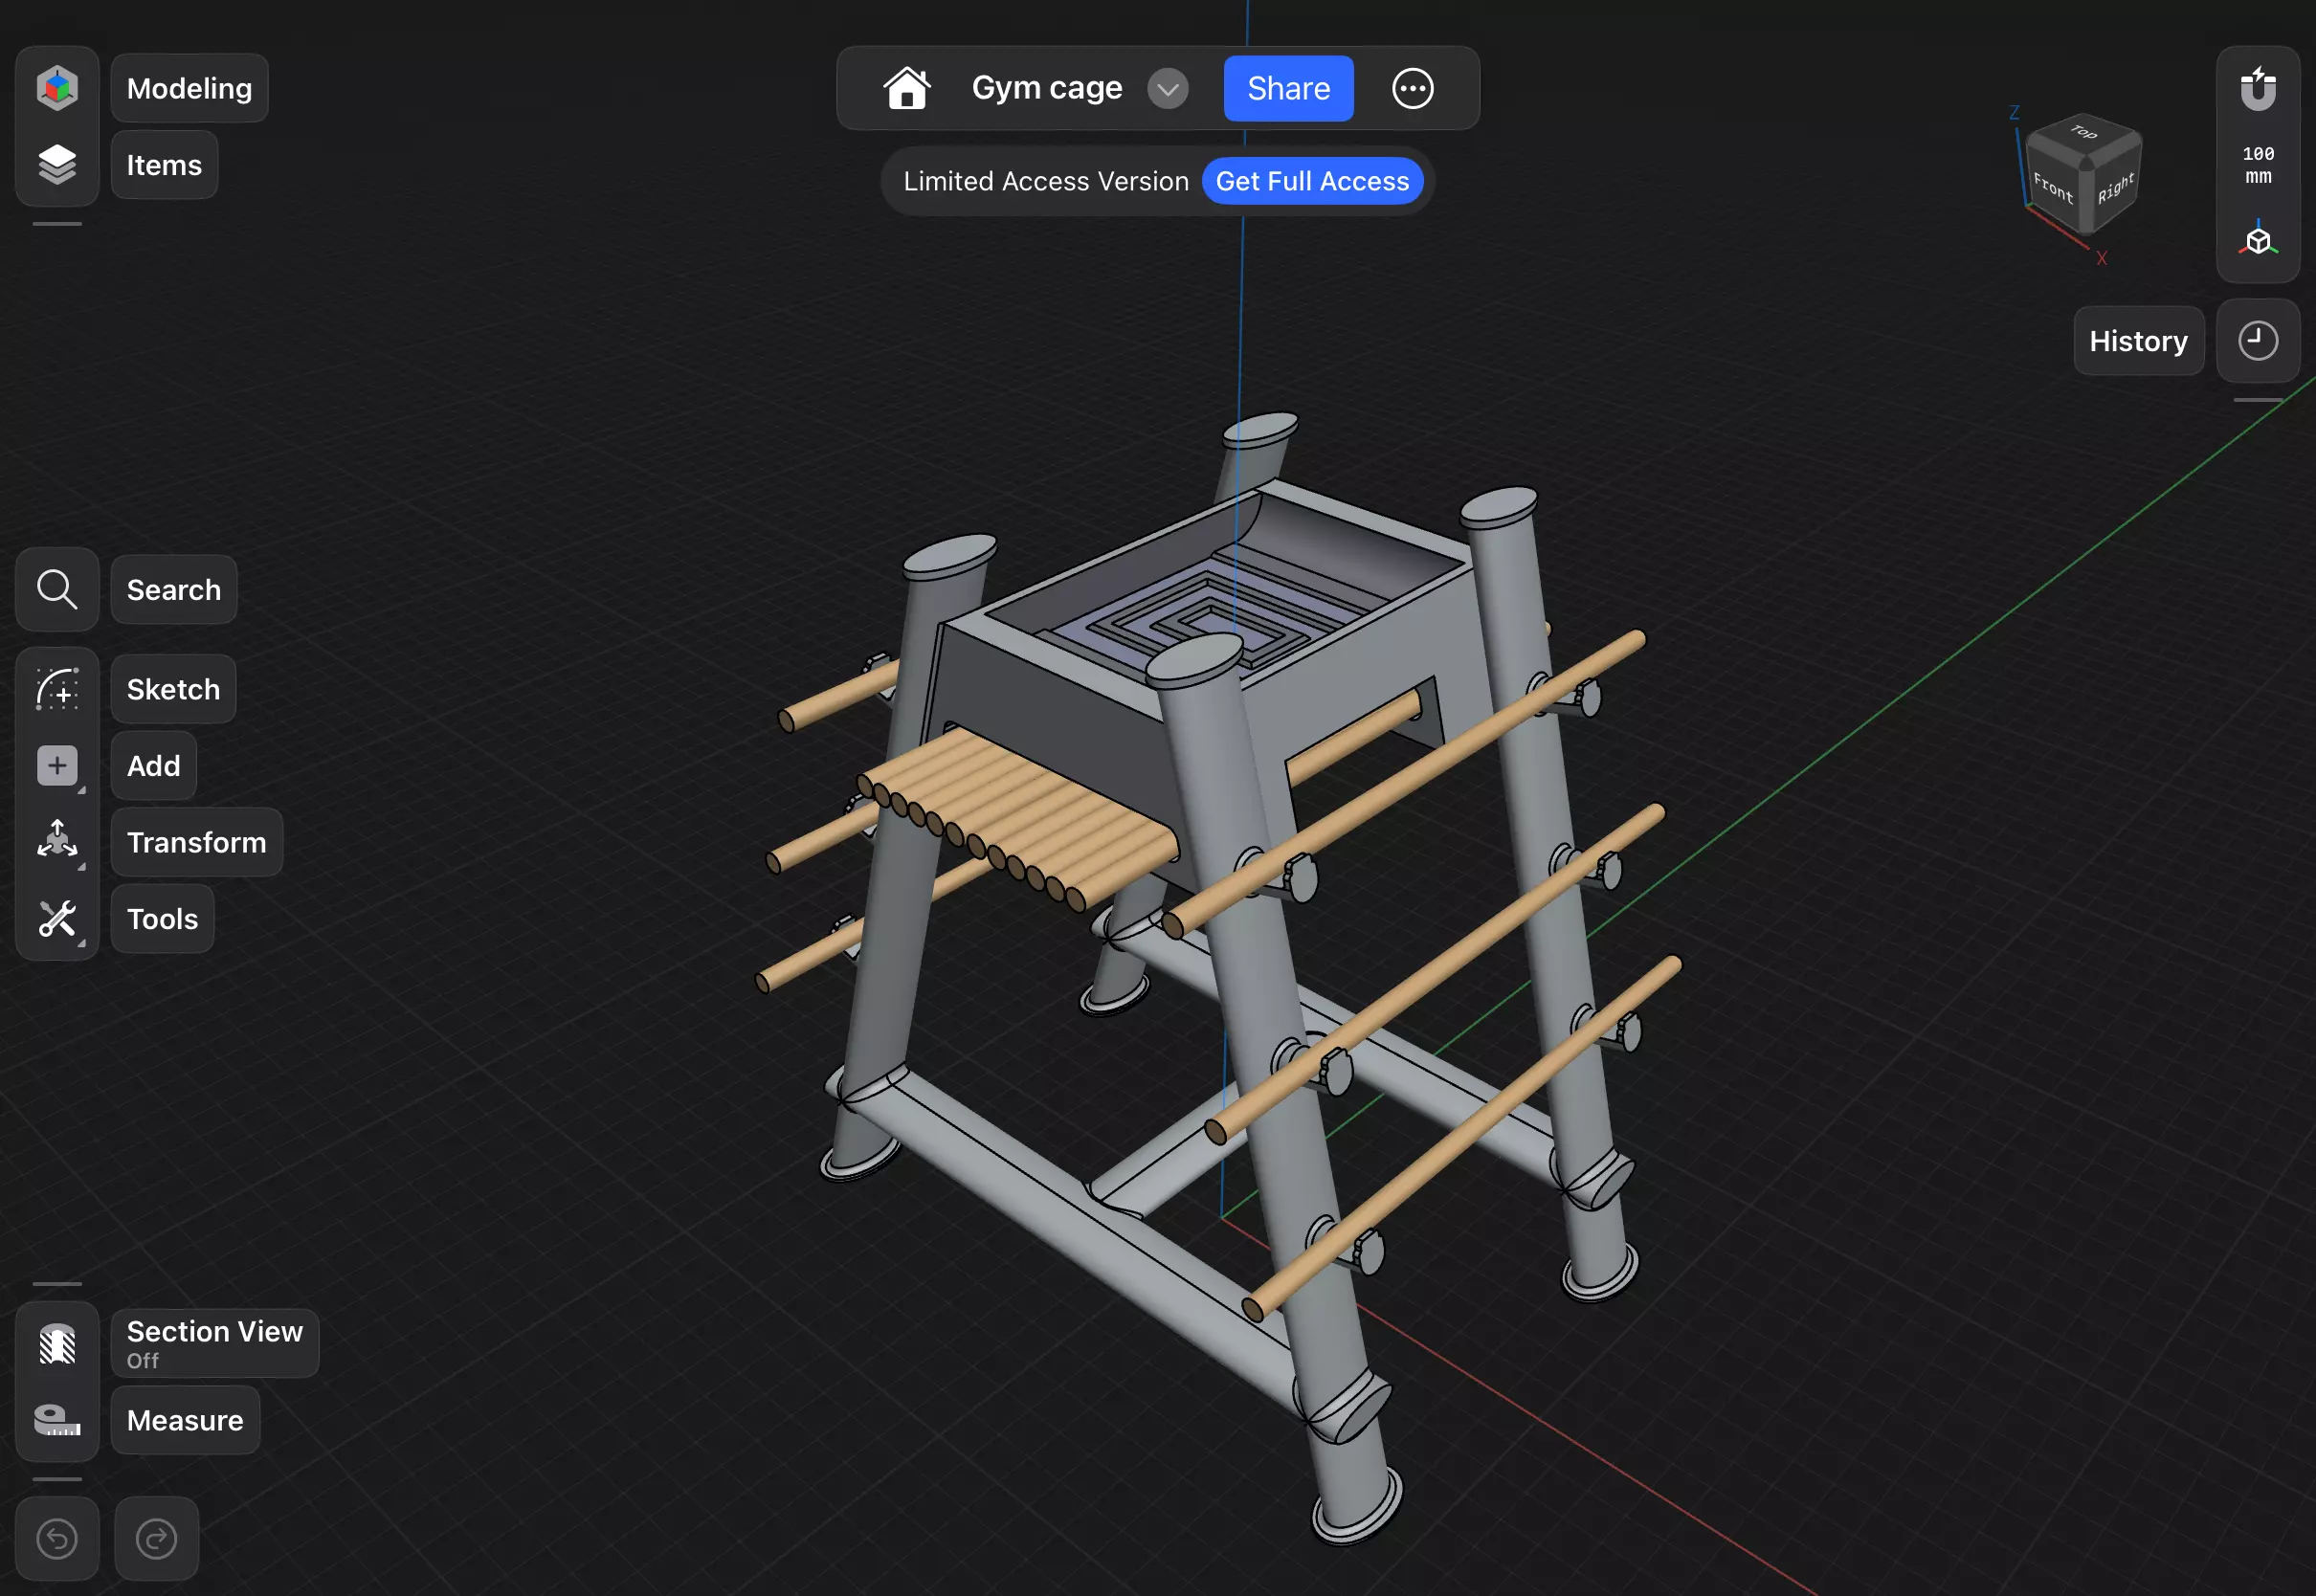Open the History clock icon
The height and width of the screenshot is (1596, 2316).
coord(2257,341)
